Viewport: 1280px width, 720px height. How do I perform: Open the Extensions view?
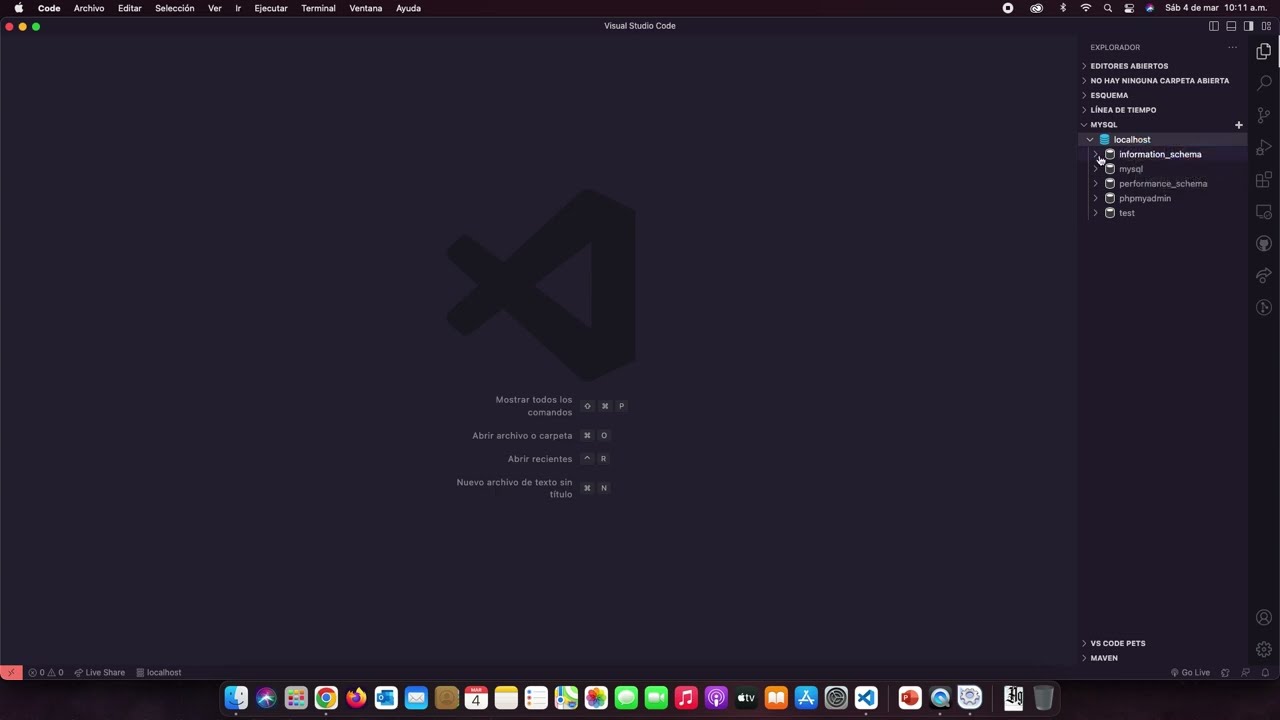tap(1264, 180)
